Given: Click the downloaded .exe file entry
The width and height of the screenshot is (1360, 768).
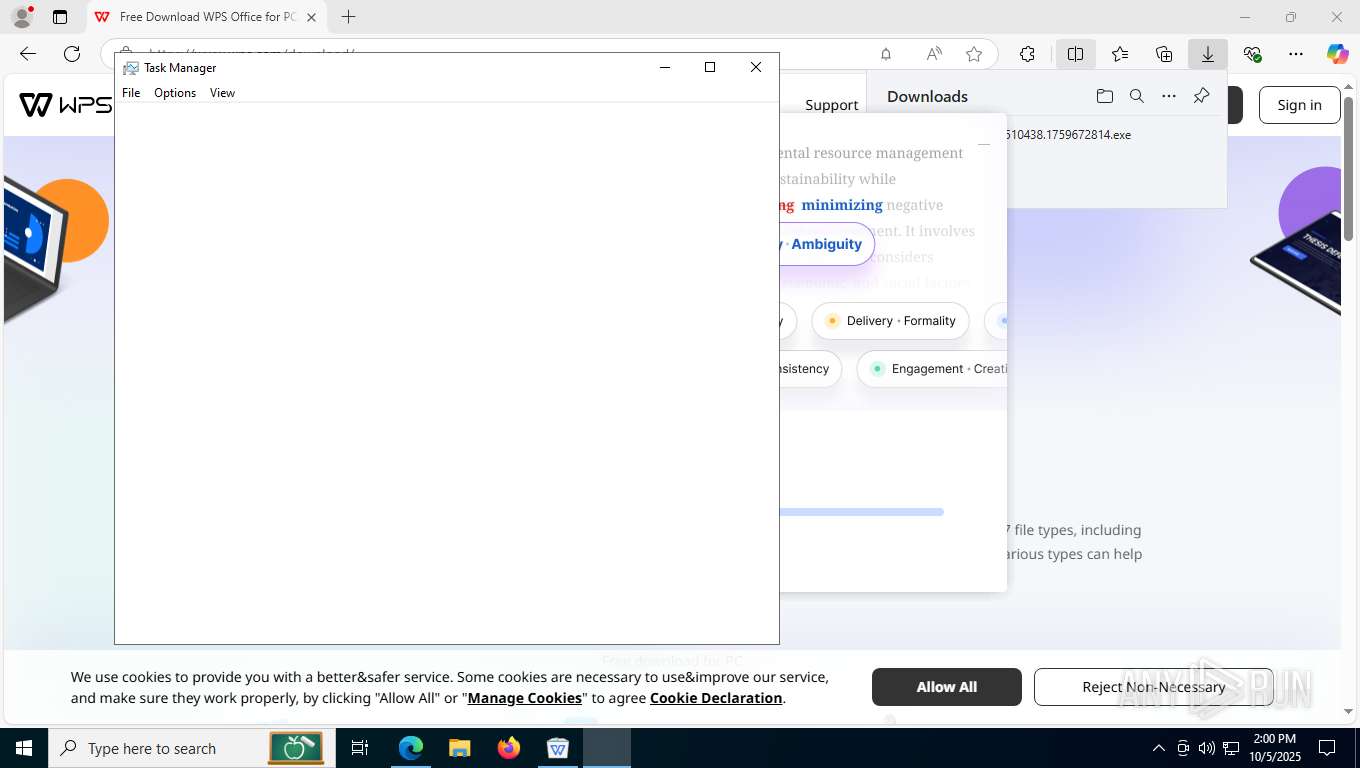Looking at the screenshot, I should pyautogui.click(x=1068, y=134).
